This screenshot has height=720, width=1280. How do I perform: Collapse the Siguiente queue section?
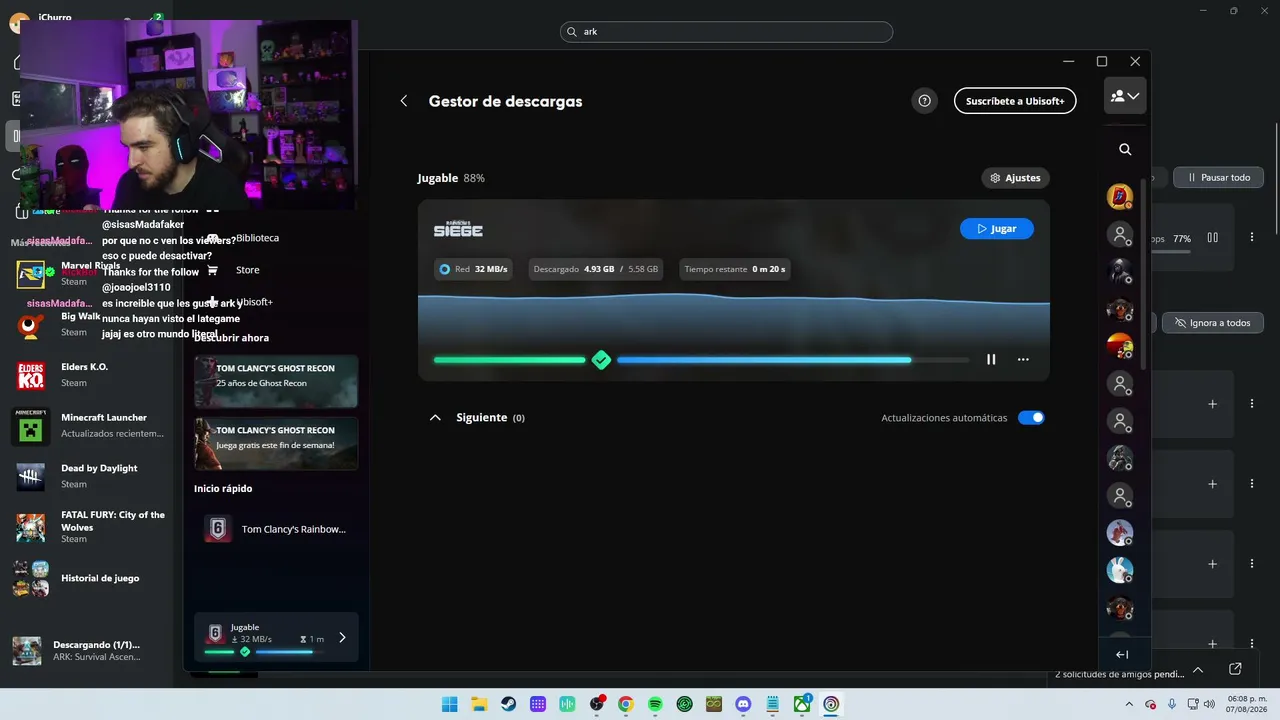(435, 418)
